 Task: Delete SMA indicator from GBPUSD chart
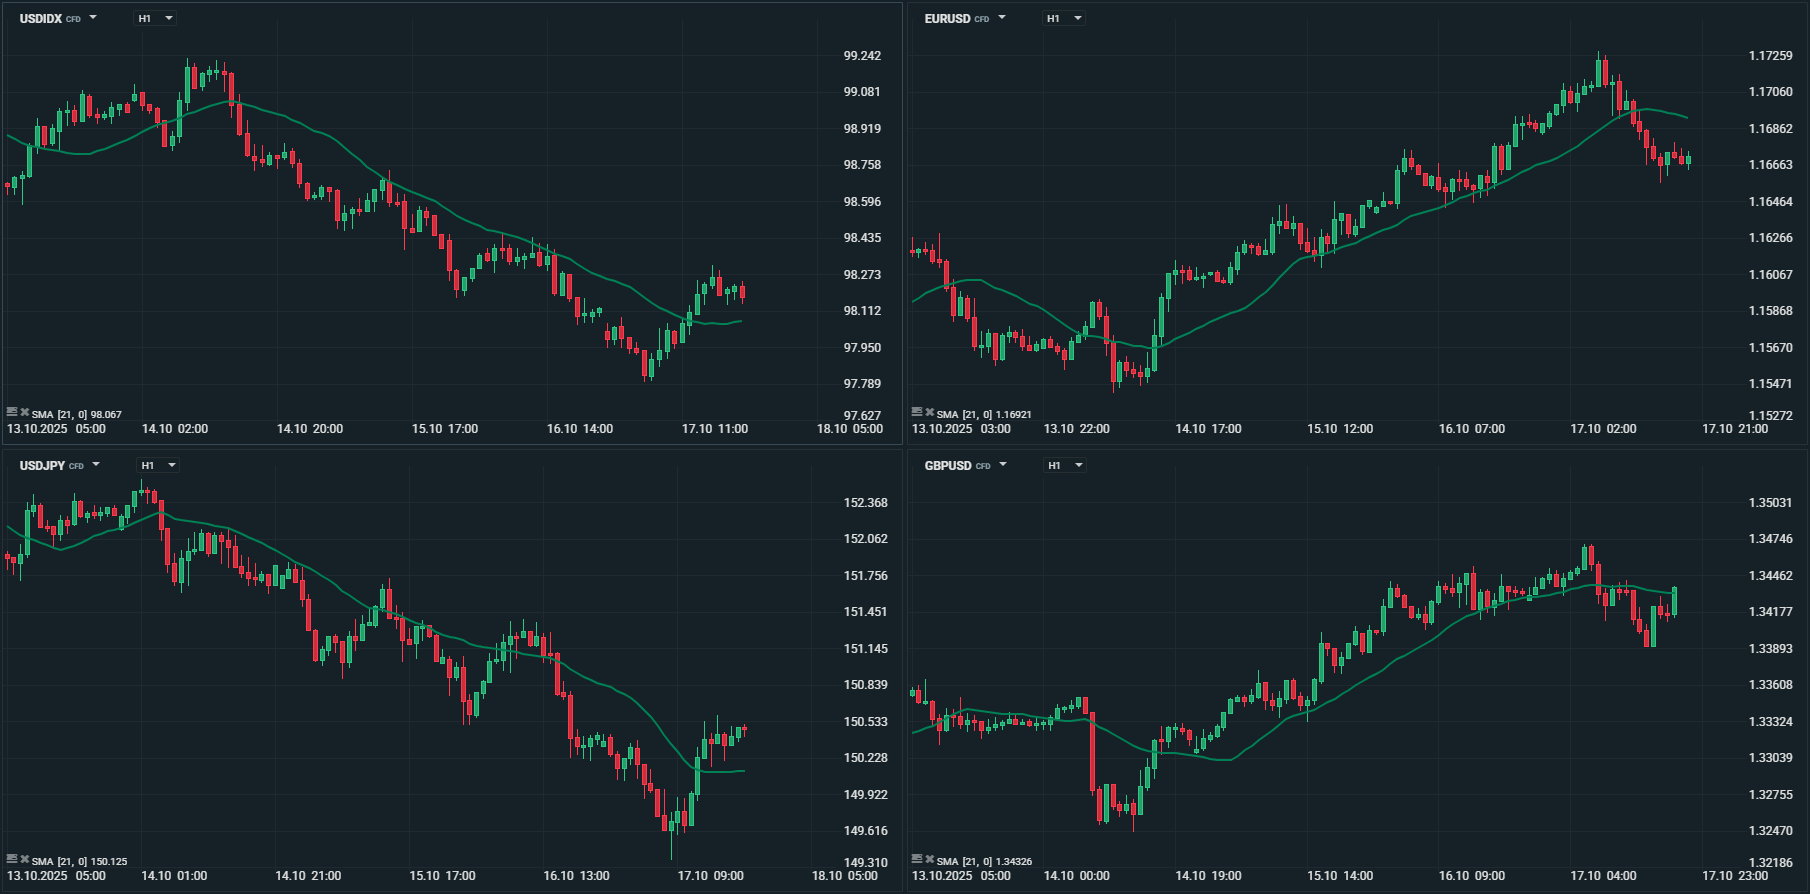click(x=929, y=859)
